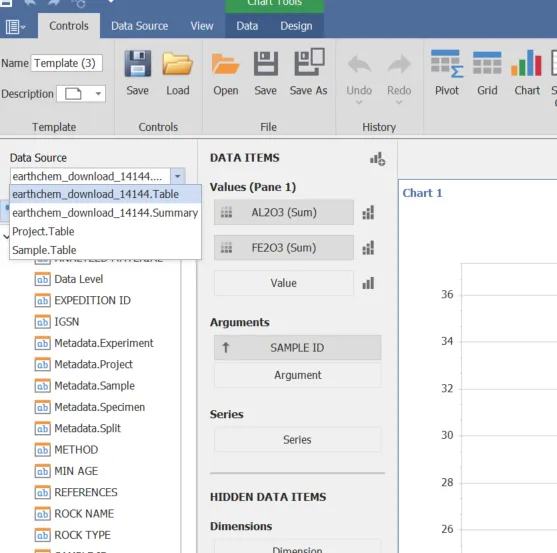
Task: Click the field icon beside MIN AGE
Action: pyautogui.click(x=43, y=471)
